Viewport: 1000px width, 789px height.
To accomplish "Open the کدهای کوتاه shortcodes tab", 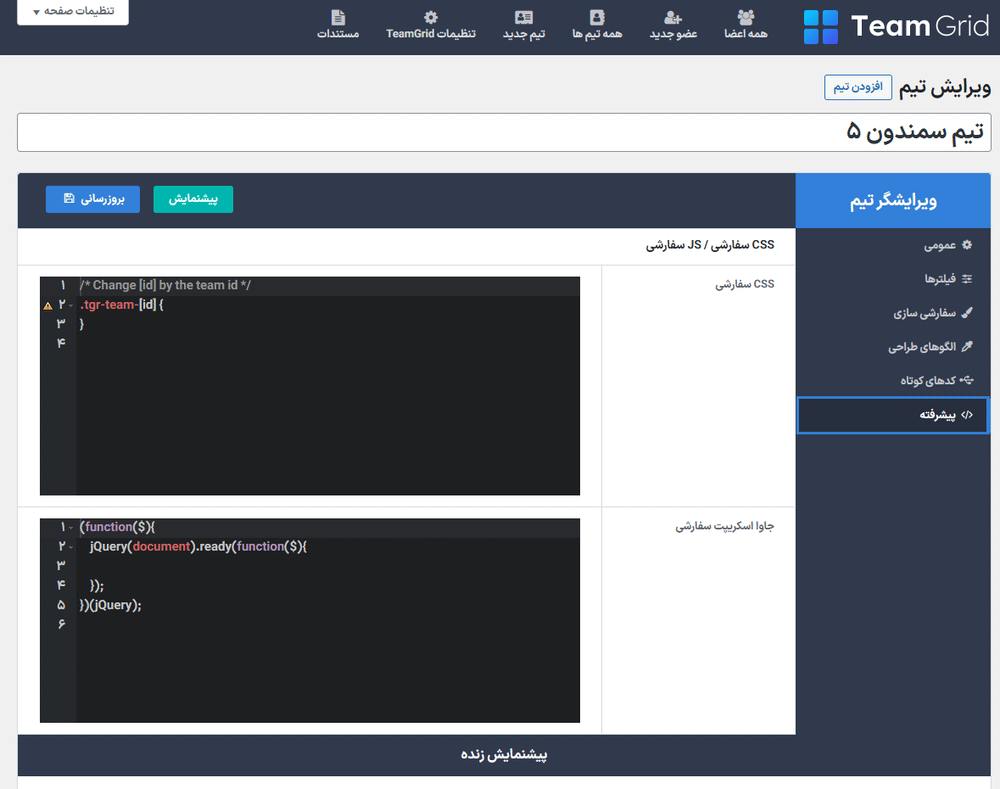I will point(929,381).
